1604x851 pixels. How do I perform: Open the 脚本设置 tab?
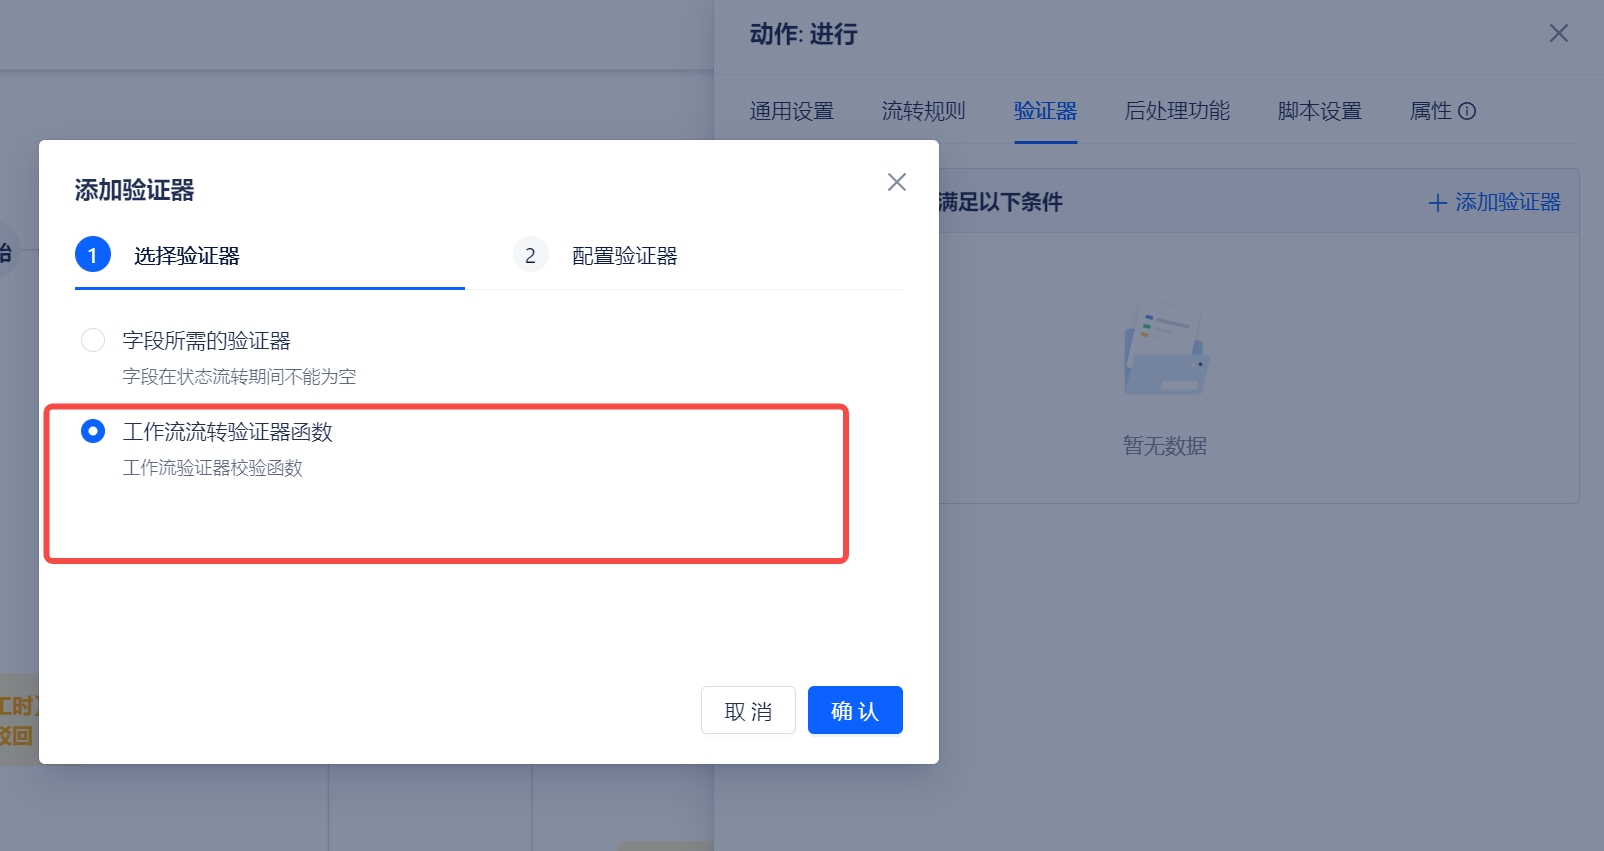(1319, 111)
